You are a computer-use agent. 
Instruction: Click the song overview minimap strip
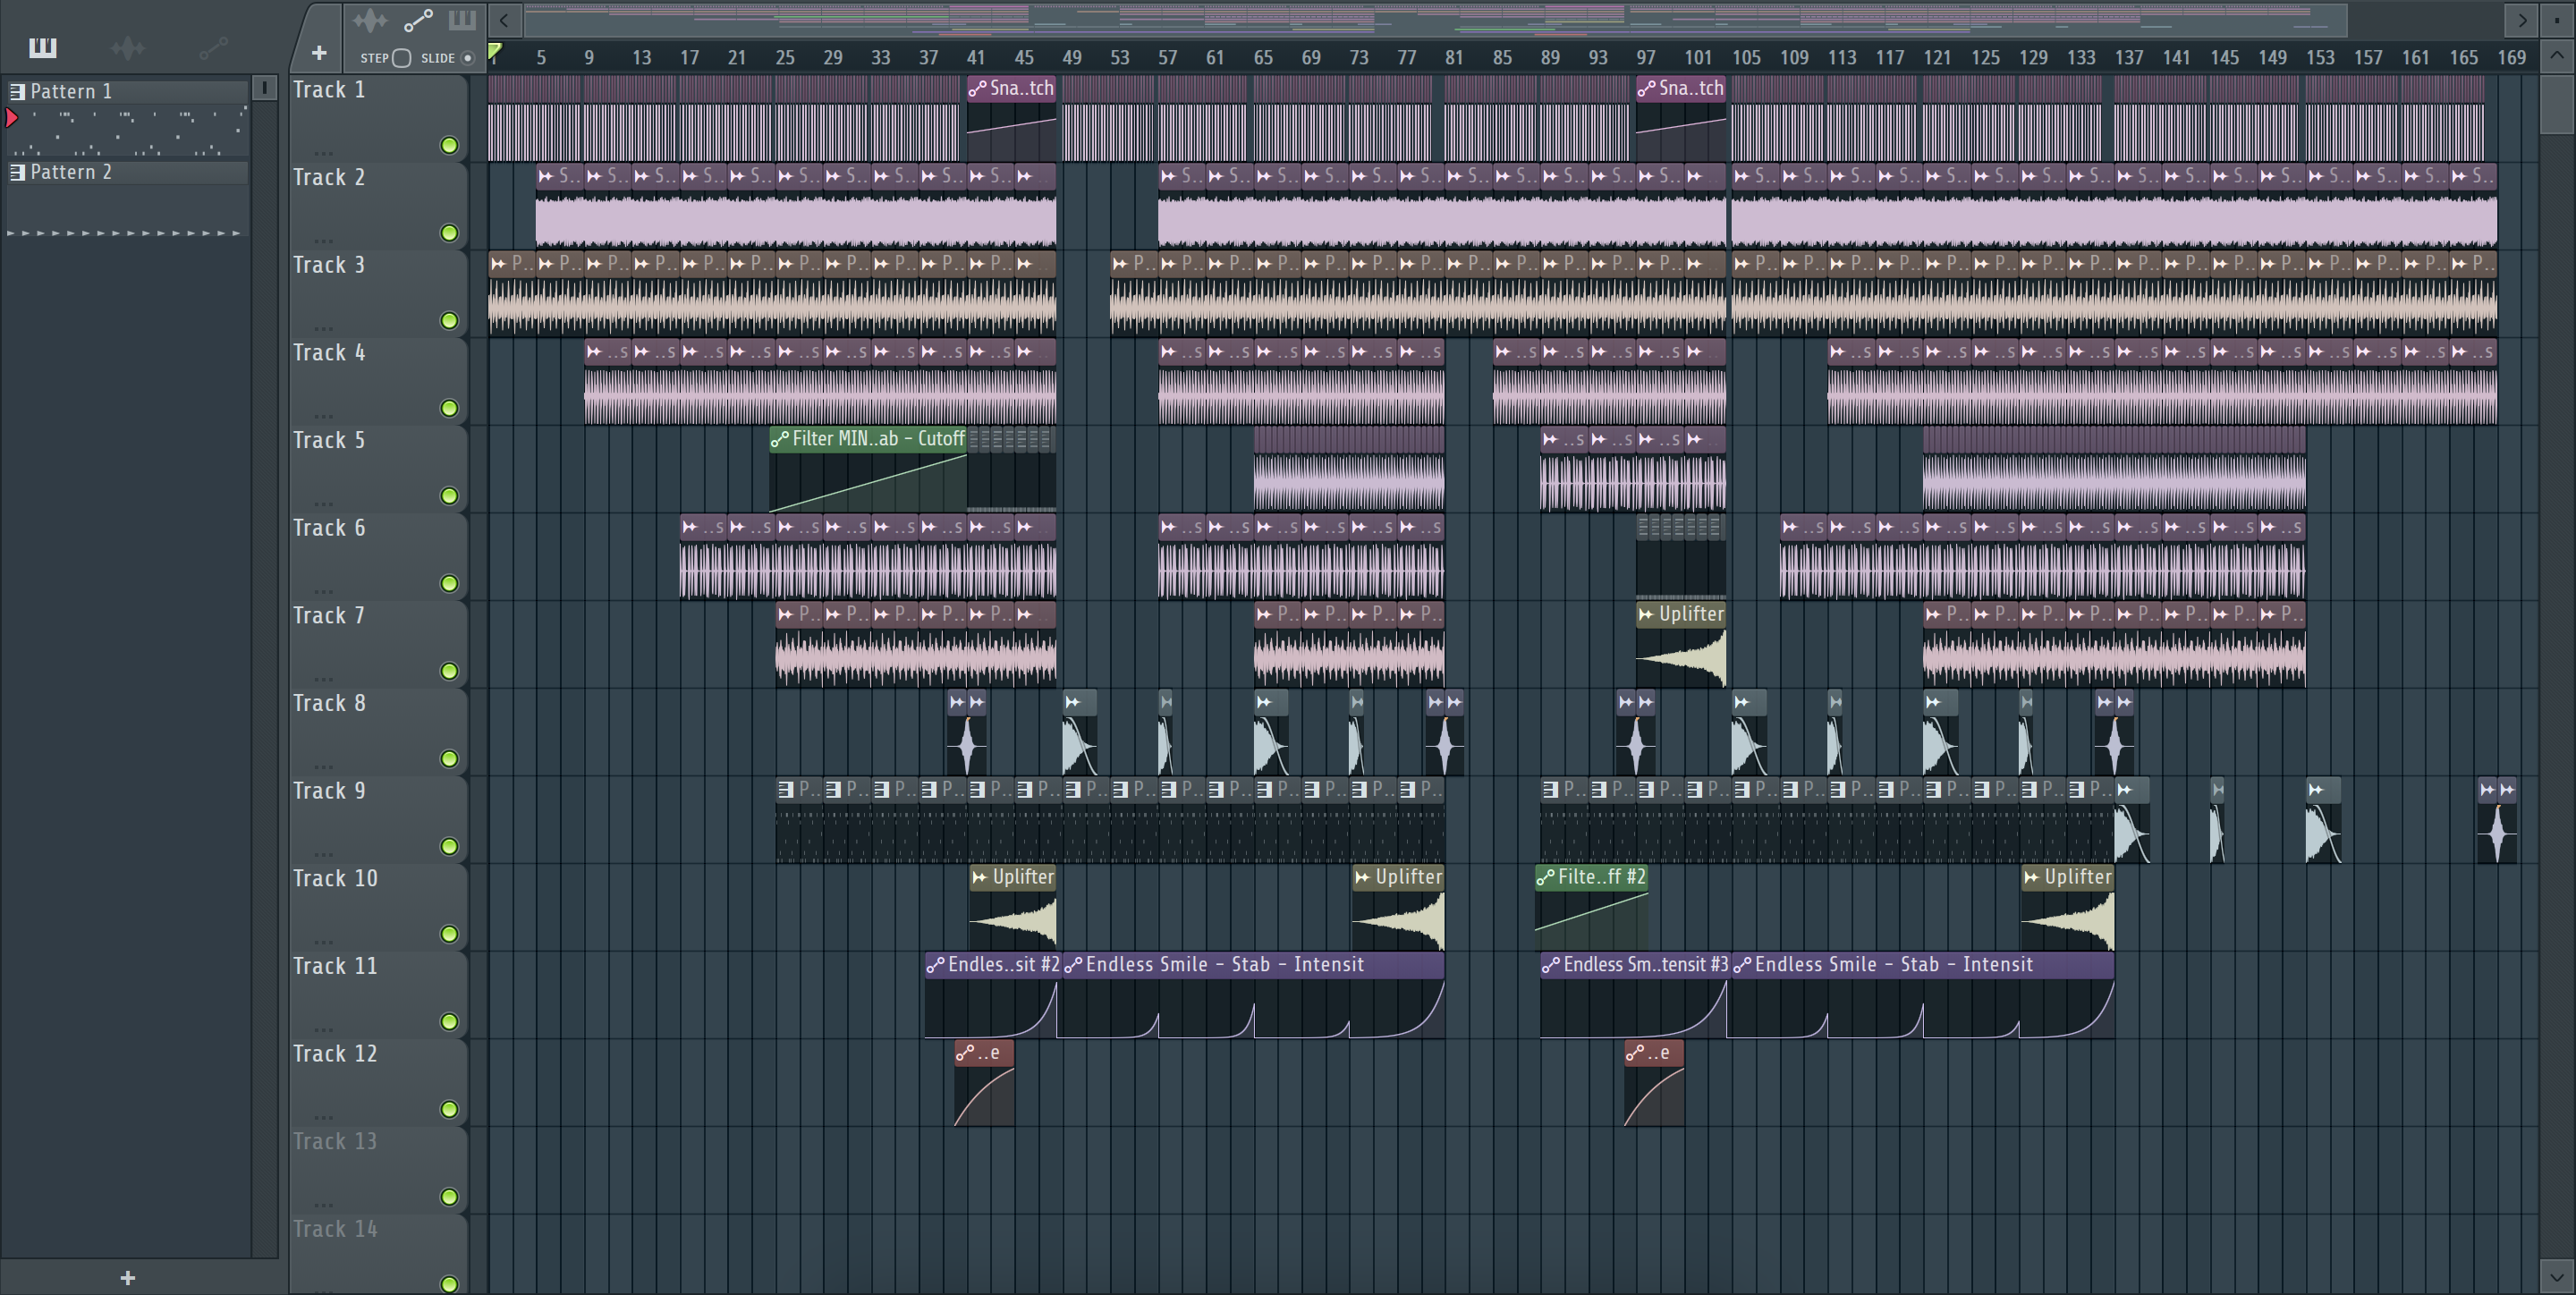1435,20
